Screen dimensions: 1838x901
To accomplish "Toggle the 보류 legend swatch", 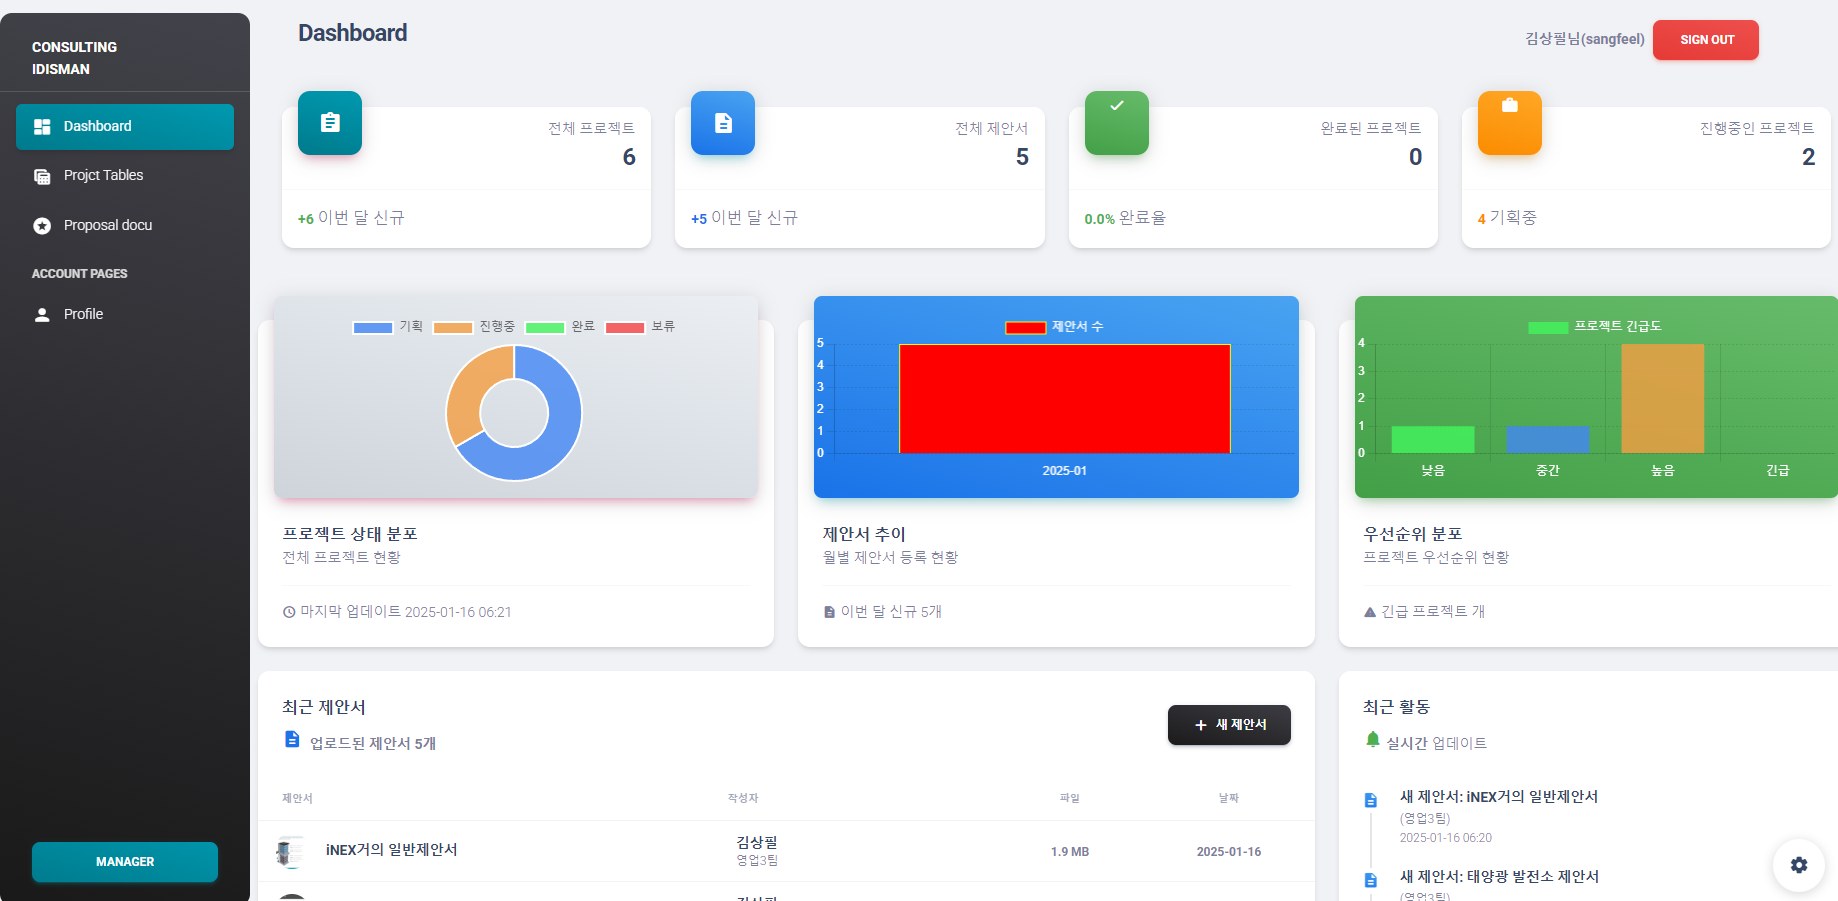I will [625, 327].
